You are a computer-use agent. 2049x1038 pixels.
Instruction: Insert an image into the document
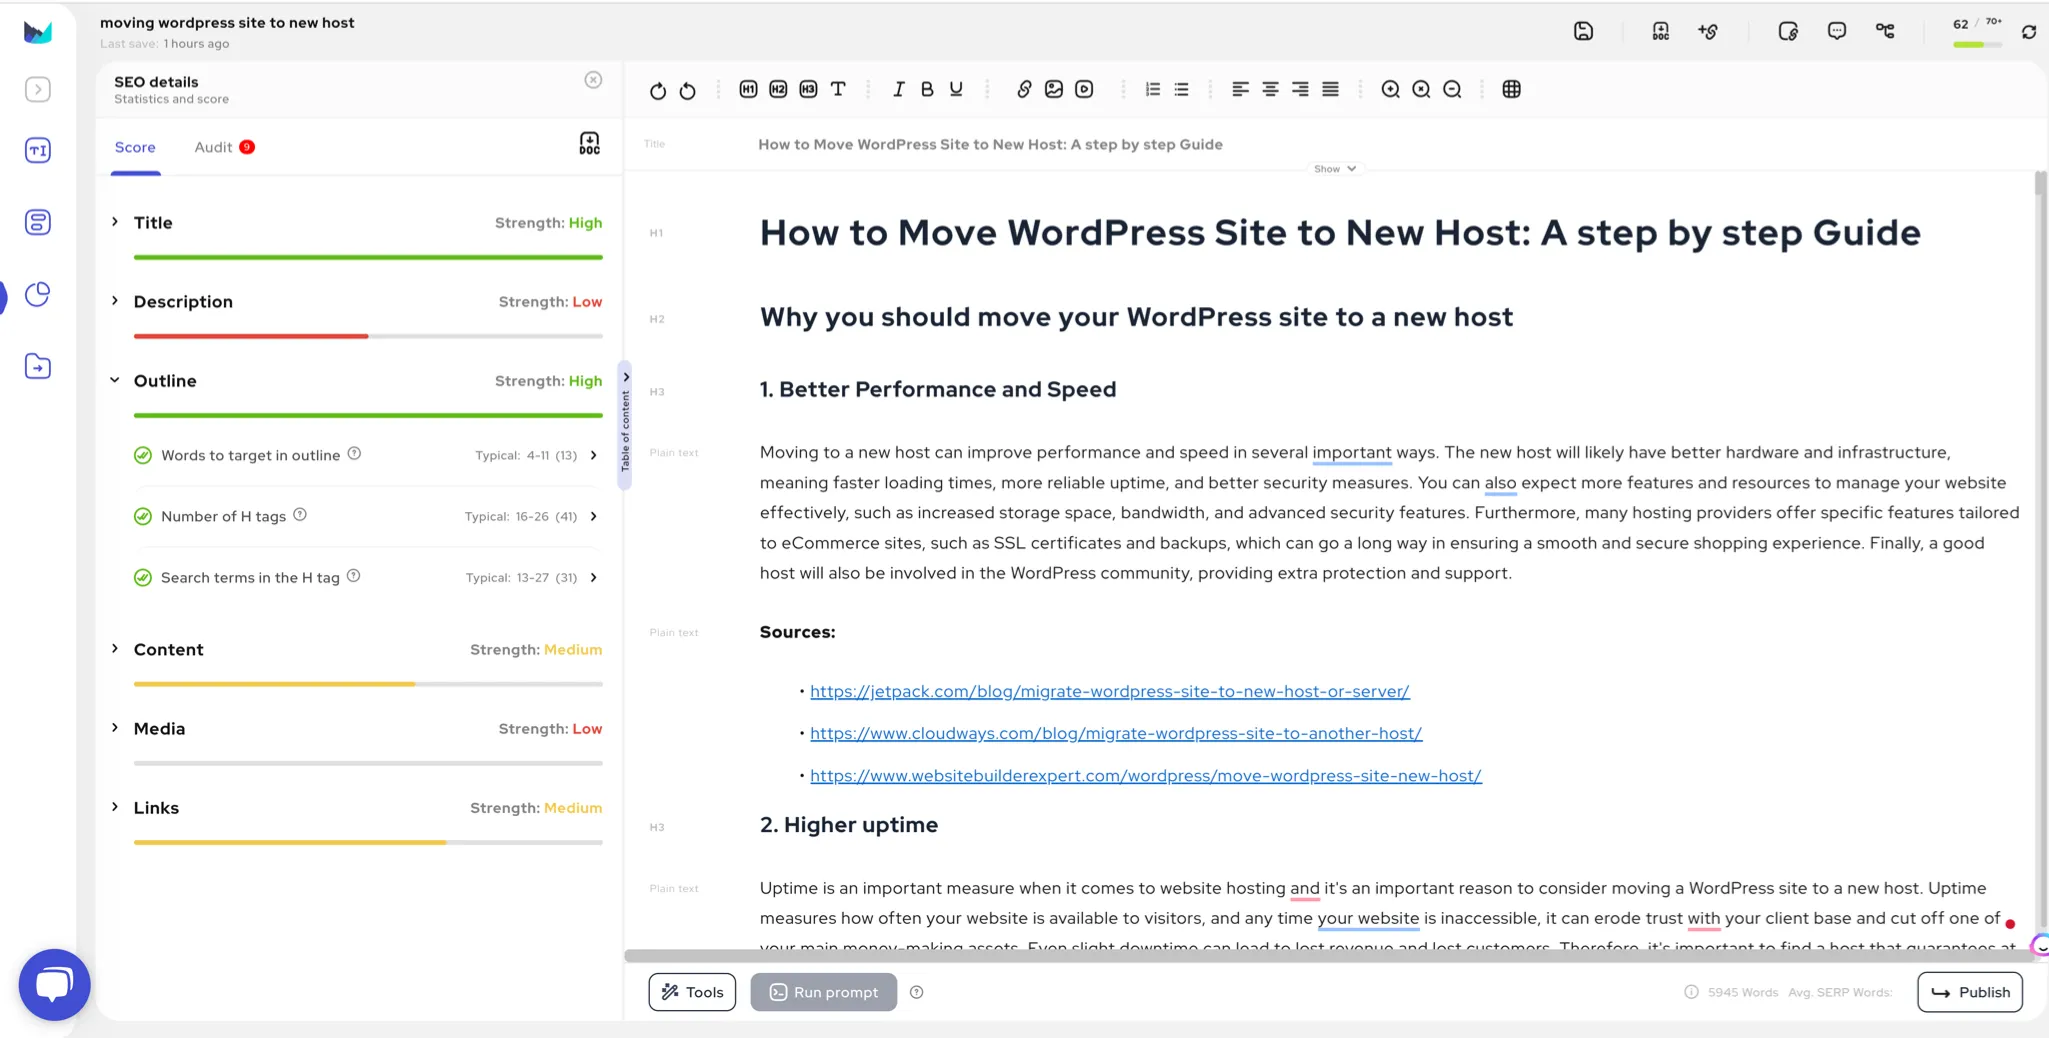tap(1053, 89)
